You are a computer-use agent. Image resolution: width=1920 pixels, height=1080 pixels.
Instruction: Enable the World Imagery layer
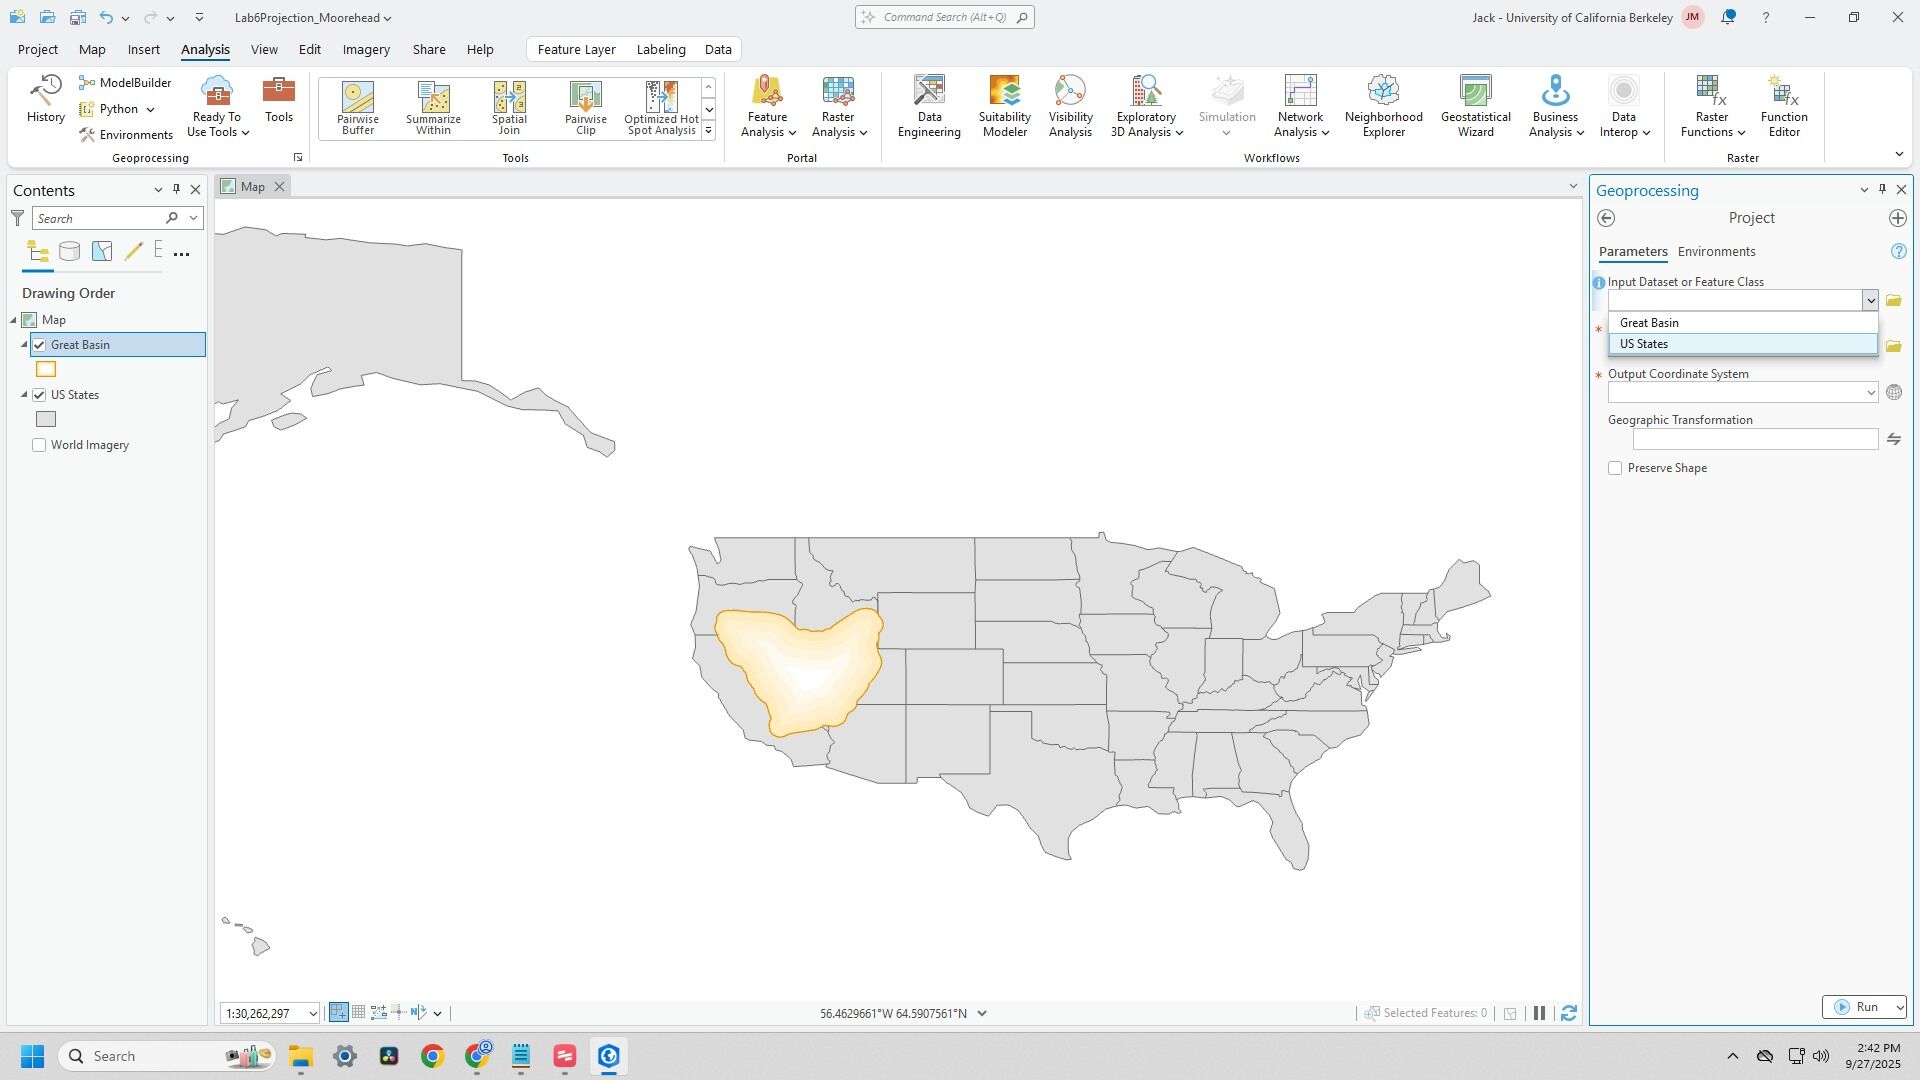(x=40, y=445)
